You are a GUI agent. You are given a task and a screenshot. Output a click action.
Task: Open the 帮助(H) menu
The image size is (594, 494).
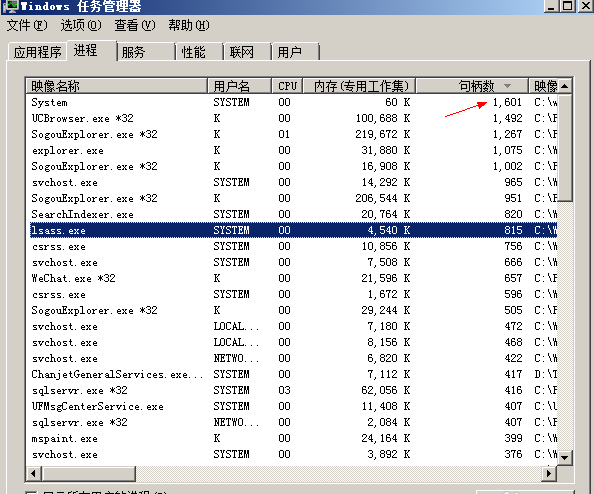pyautogui.click(x=189, y=26)
